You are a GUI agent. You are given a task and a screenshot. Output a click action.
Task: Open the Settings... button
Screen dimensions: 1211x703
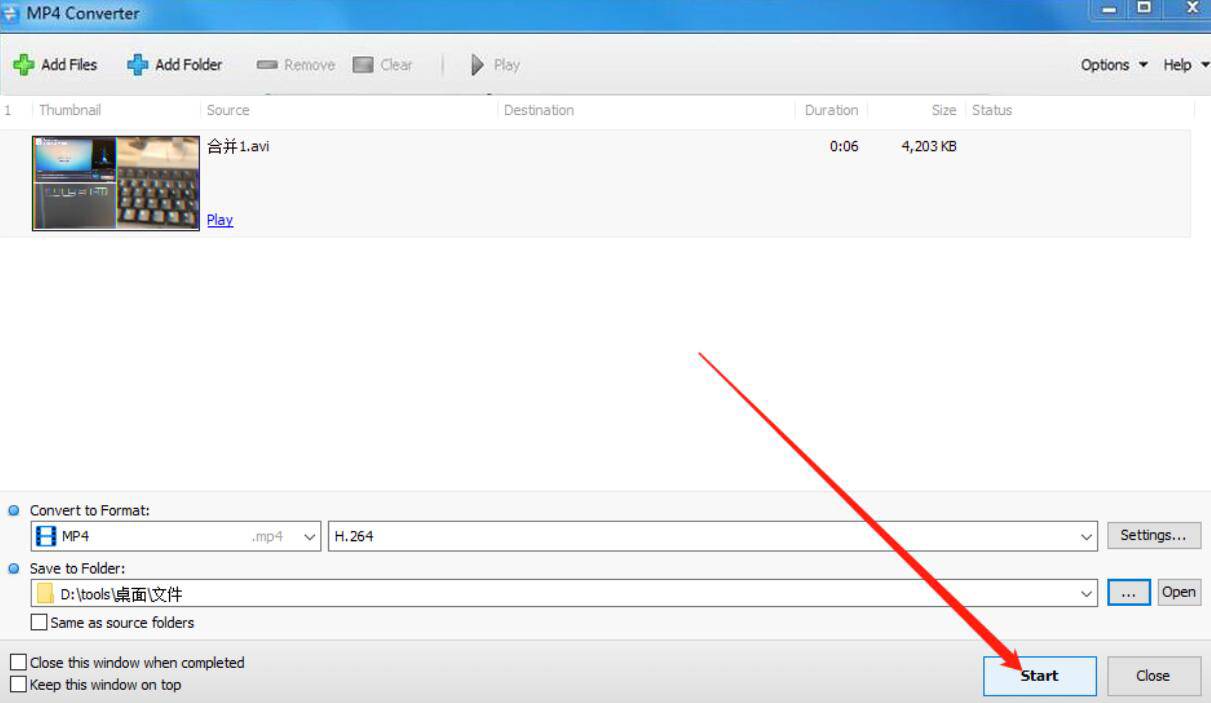coord(1153,535)
